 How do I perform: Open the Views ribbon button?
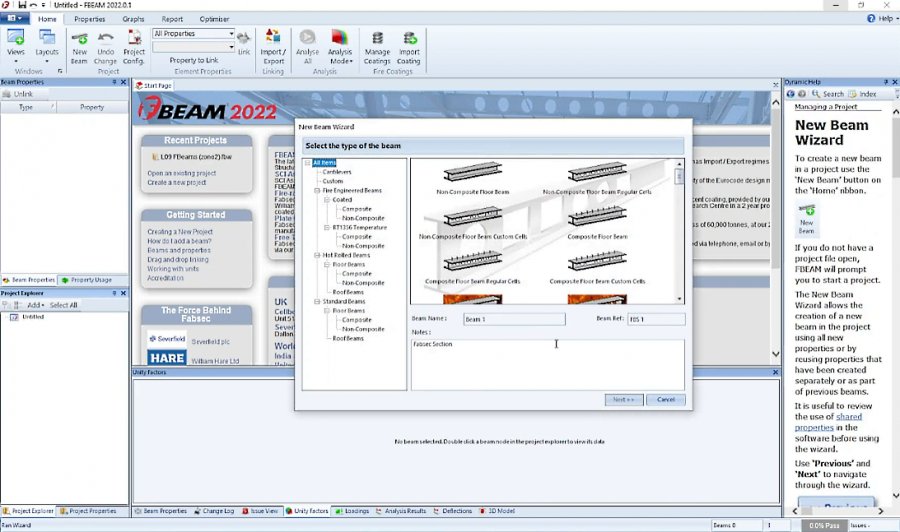pyautogui.click(x=15, y=46)
